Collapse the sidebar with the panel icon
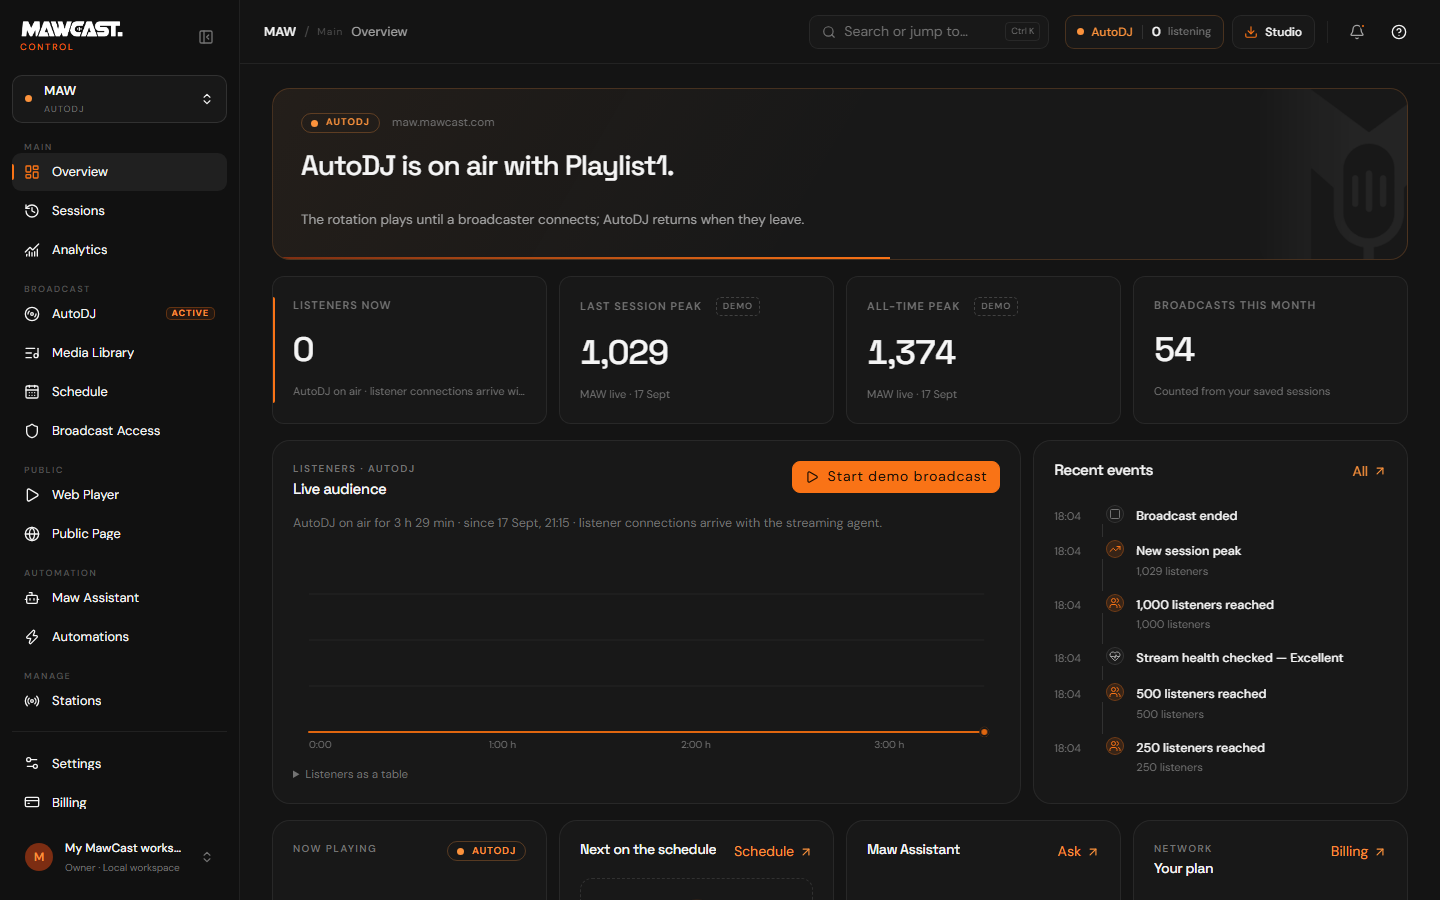The width and height of the screenshot is (1440, 900). [206, 37]
